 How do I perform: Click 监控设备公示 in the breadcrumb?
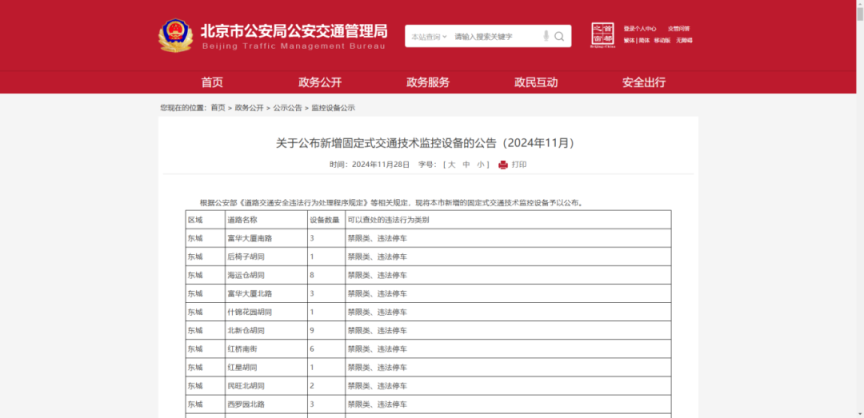[333, 107]
